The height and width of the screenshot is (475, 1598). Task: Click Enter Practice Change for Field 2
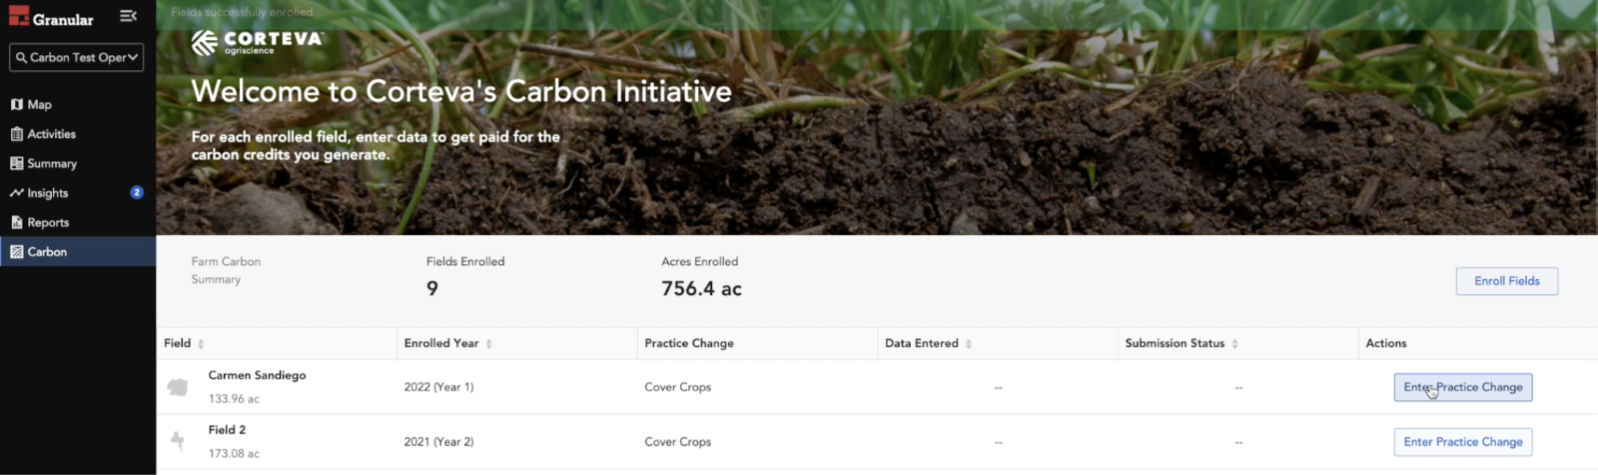pyautogui.click(x=1463, y=442)
